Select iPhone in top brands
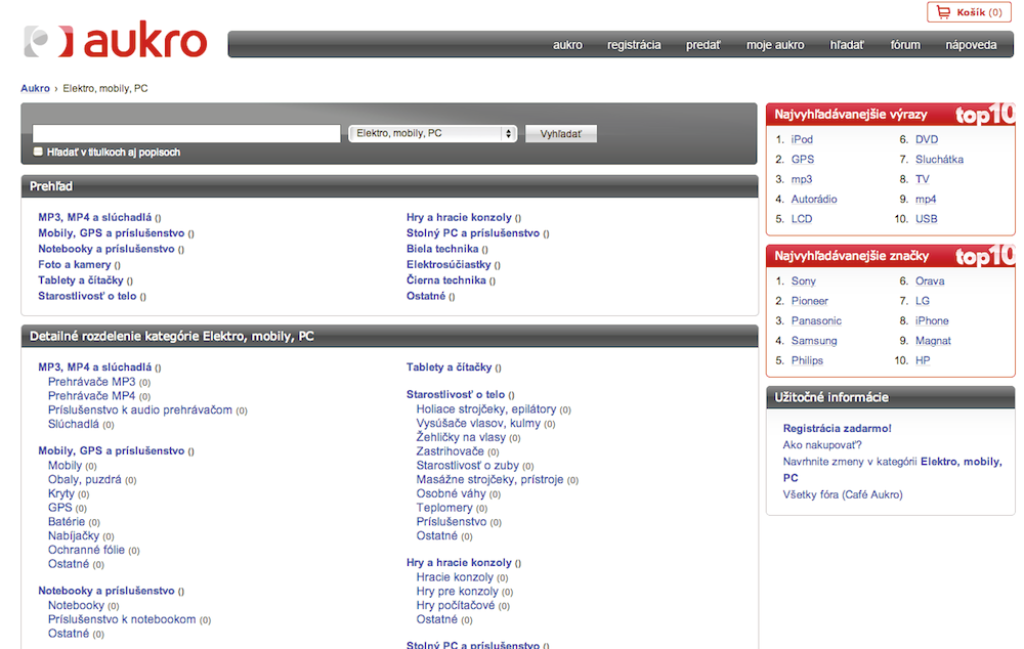 pyautogui.click(x=932, y=321)
